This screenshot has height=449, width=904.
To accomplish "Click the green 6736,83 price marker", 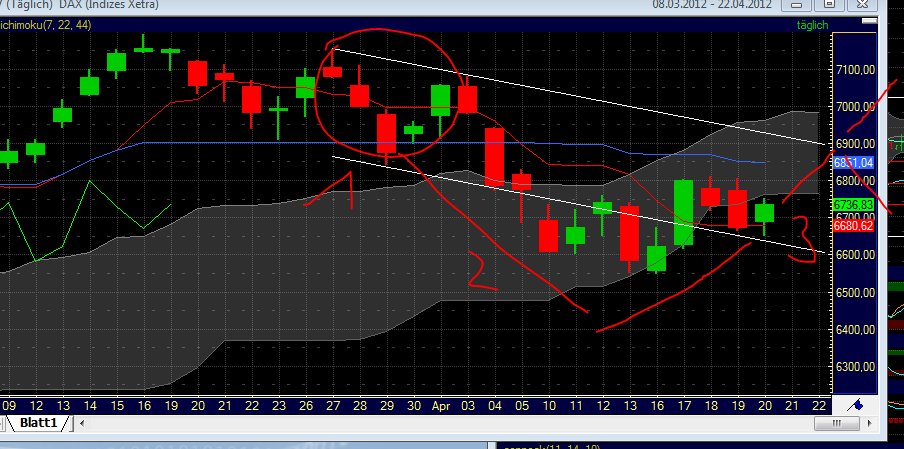I will [853, 205].
